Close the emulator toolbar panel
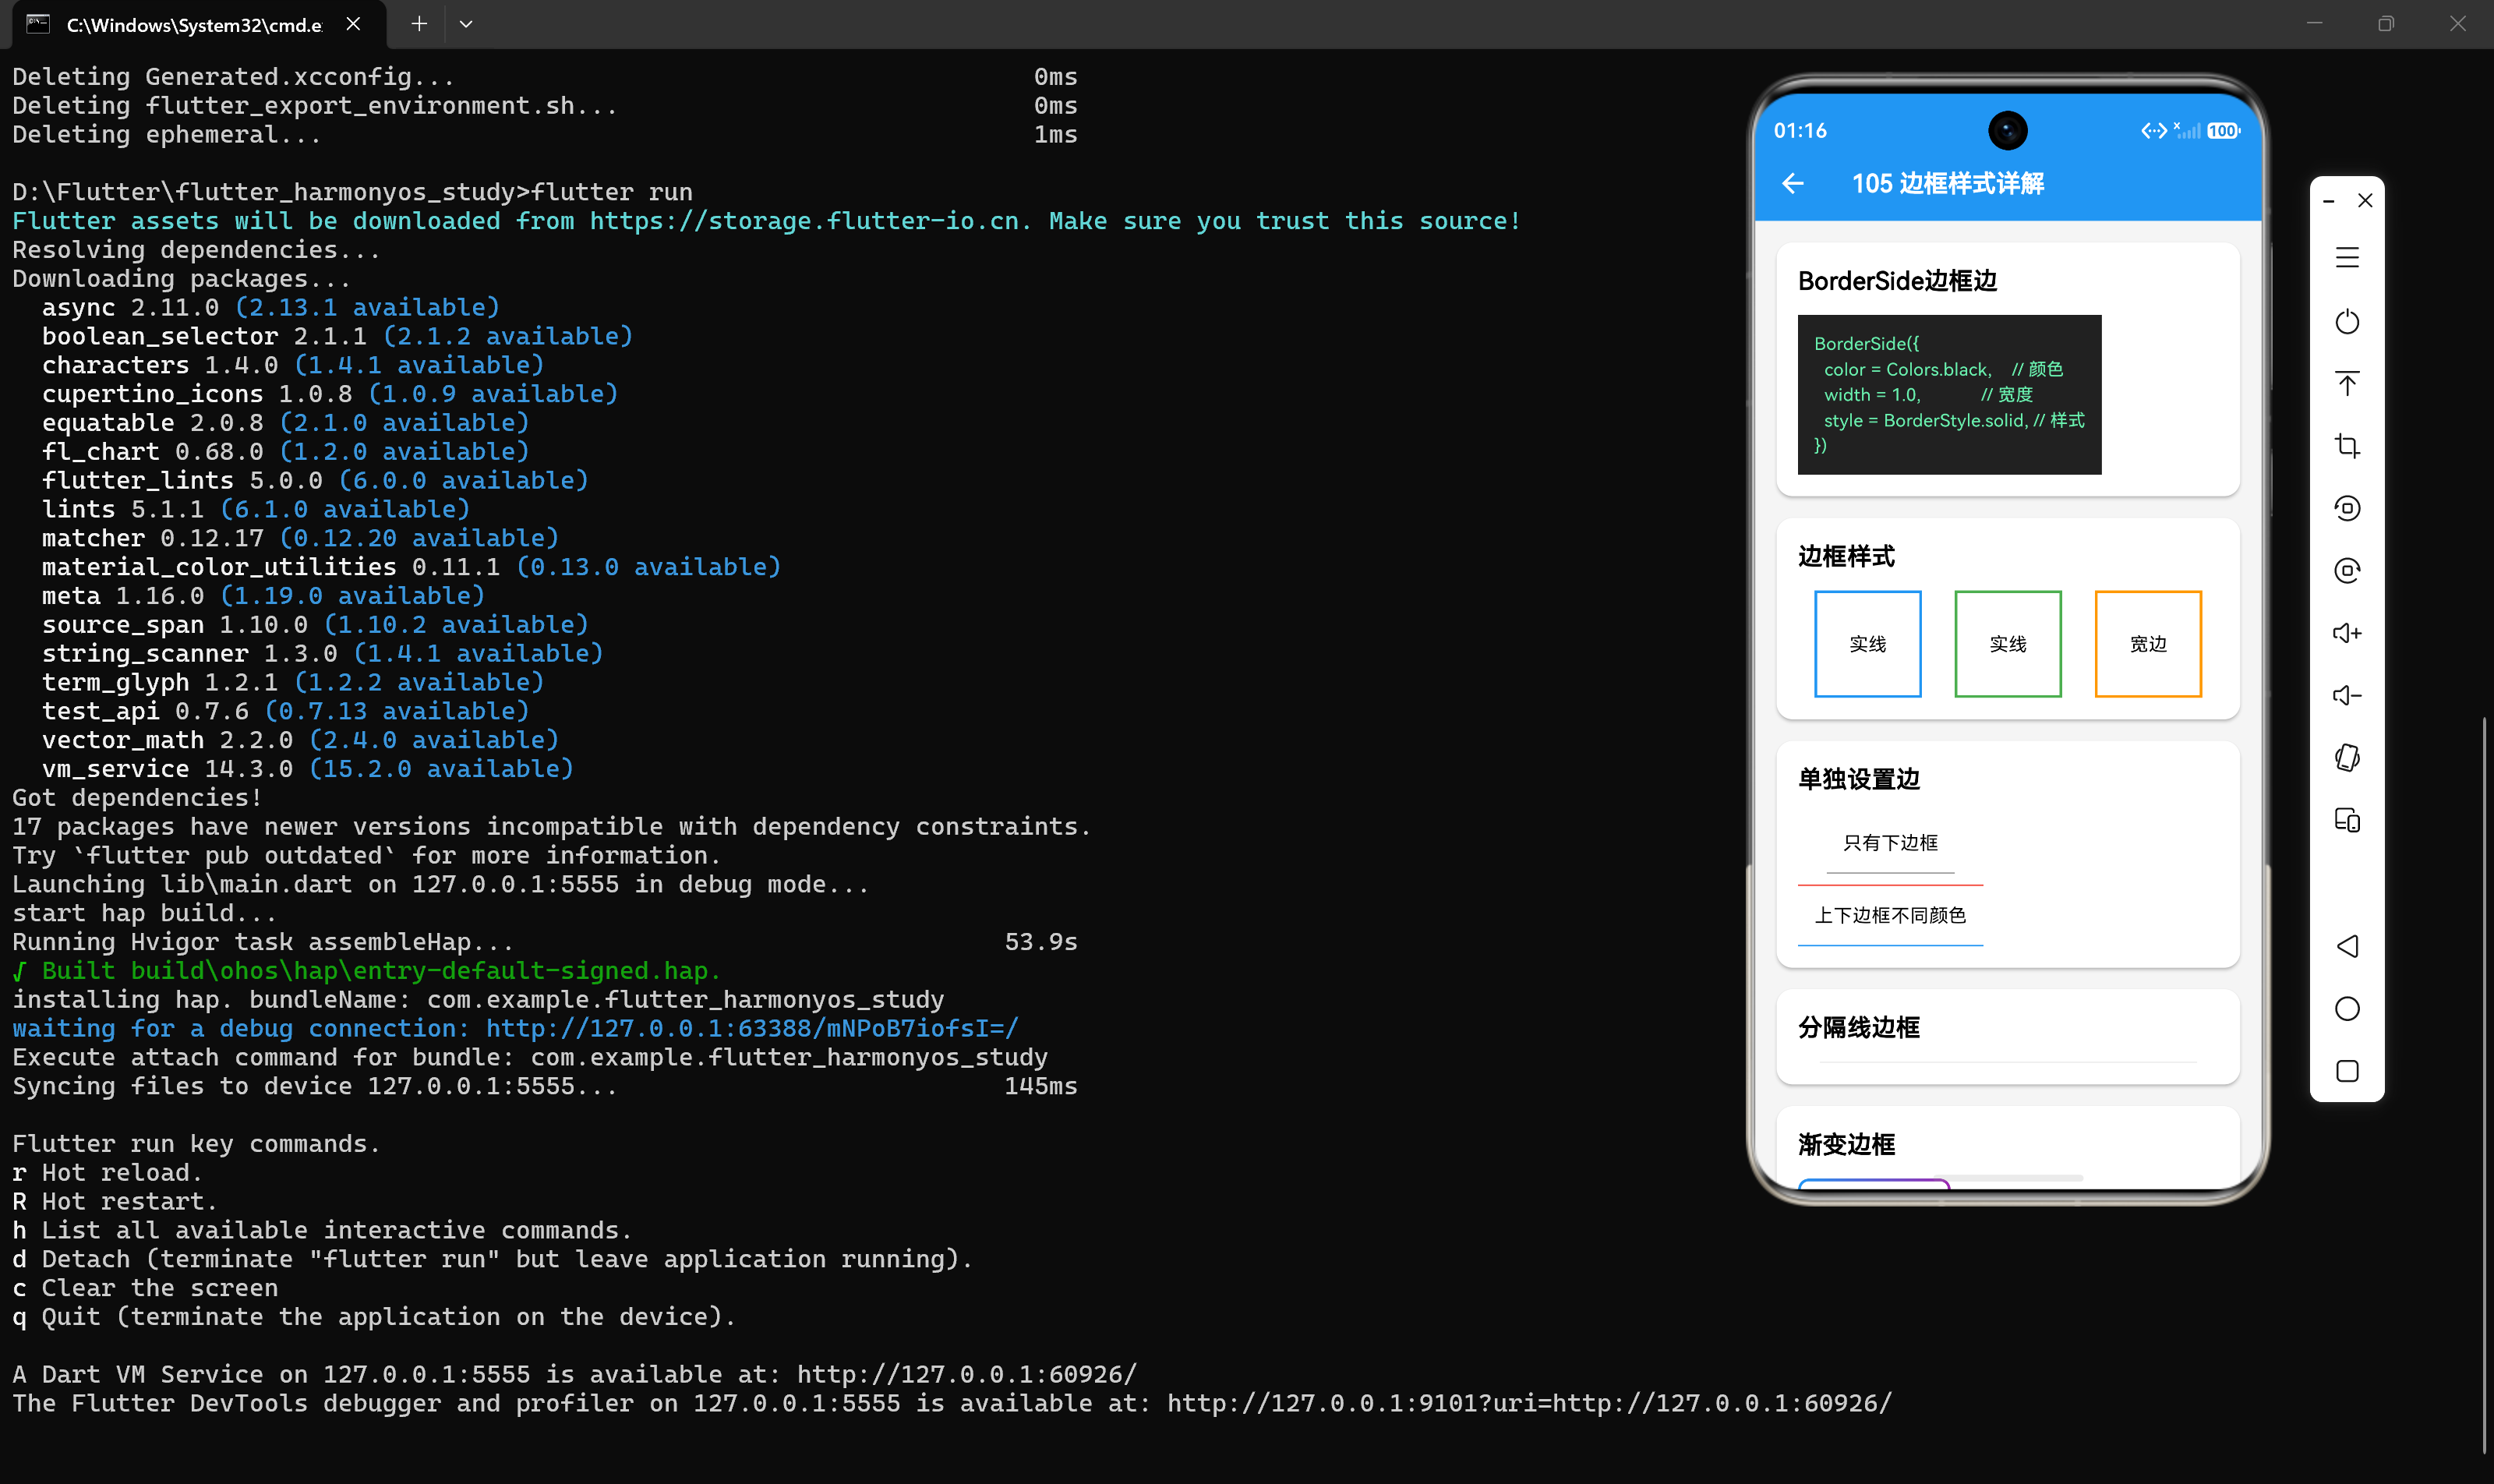This screenshot has width=2494, height=1484. click(2365, 201)
